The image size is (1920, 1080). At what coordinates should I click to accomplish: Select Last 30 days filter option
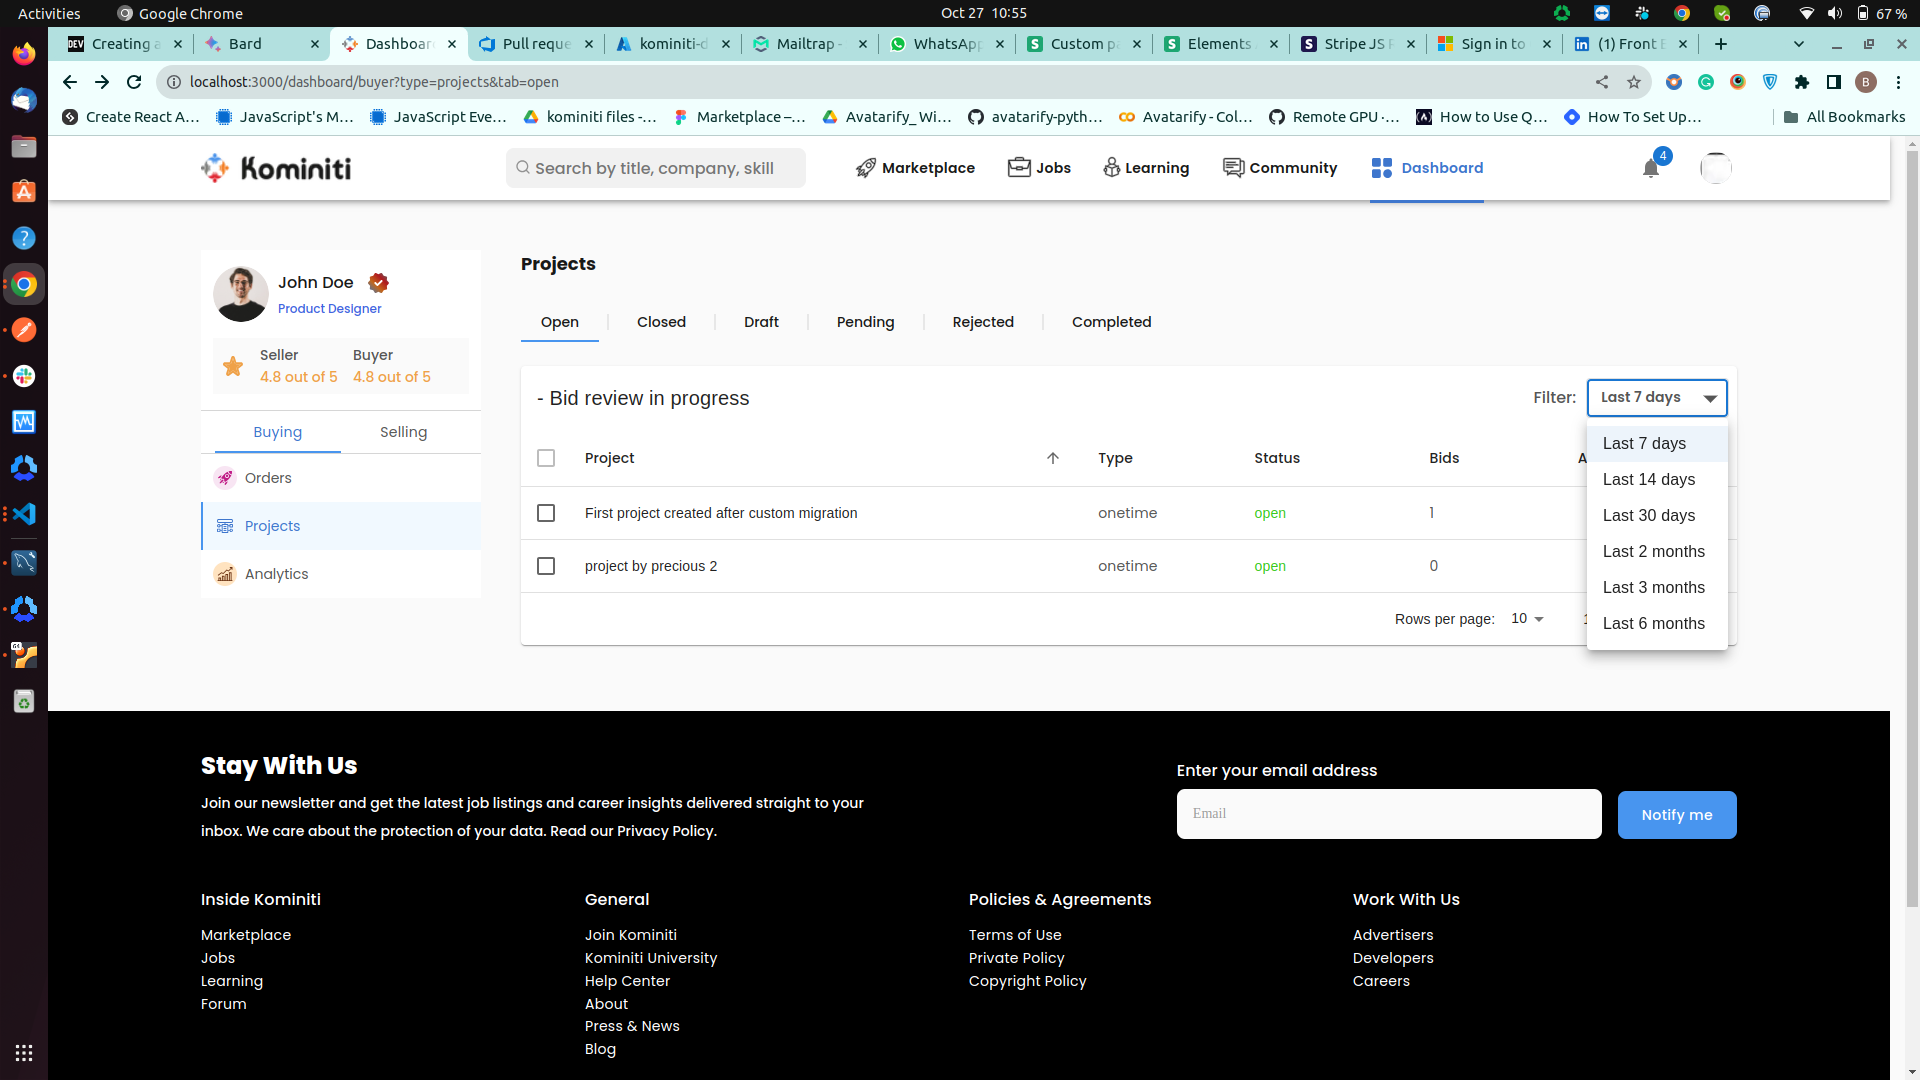click(1648, 516)
